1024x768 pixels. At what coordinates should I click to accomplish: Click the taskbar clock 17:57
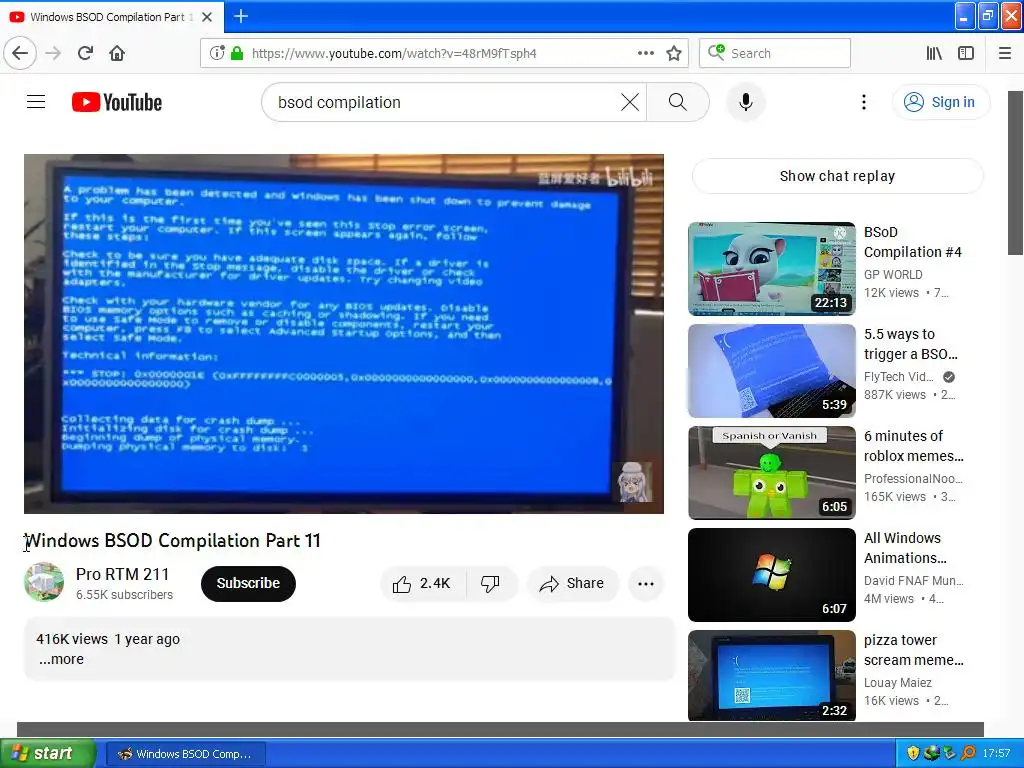[996, 753]
